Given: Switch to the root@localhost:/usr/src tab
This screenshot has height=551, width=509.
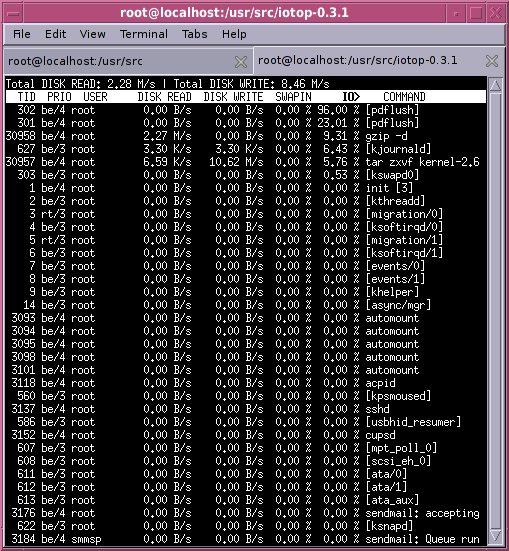Looking at the screenshot, I should (128, 61).
